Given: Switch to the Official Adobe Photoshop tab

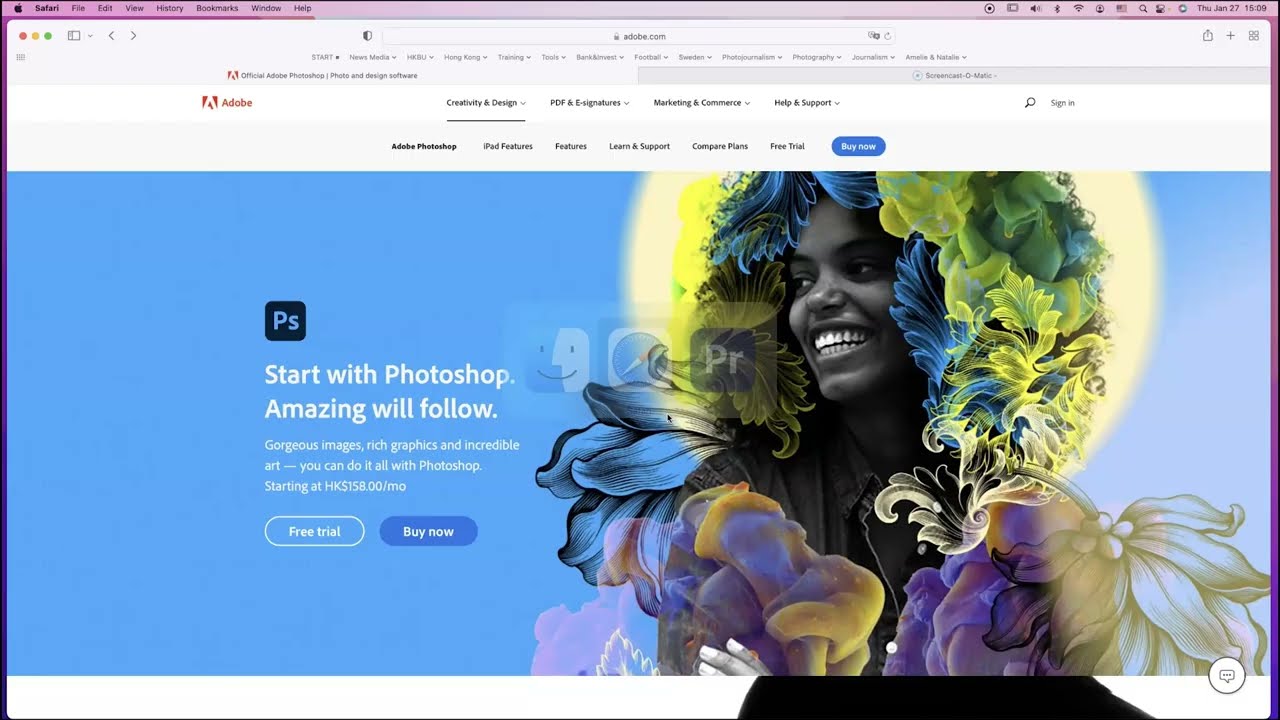Looking at the screenshot, I should click(322, 75).
